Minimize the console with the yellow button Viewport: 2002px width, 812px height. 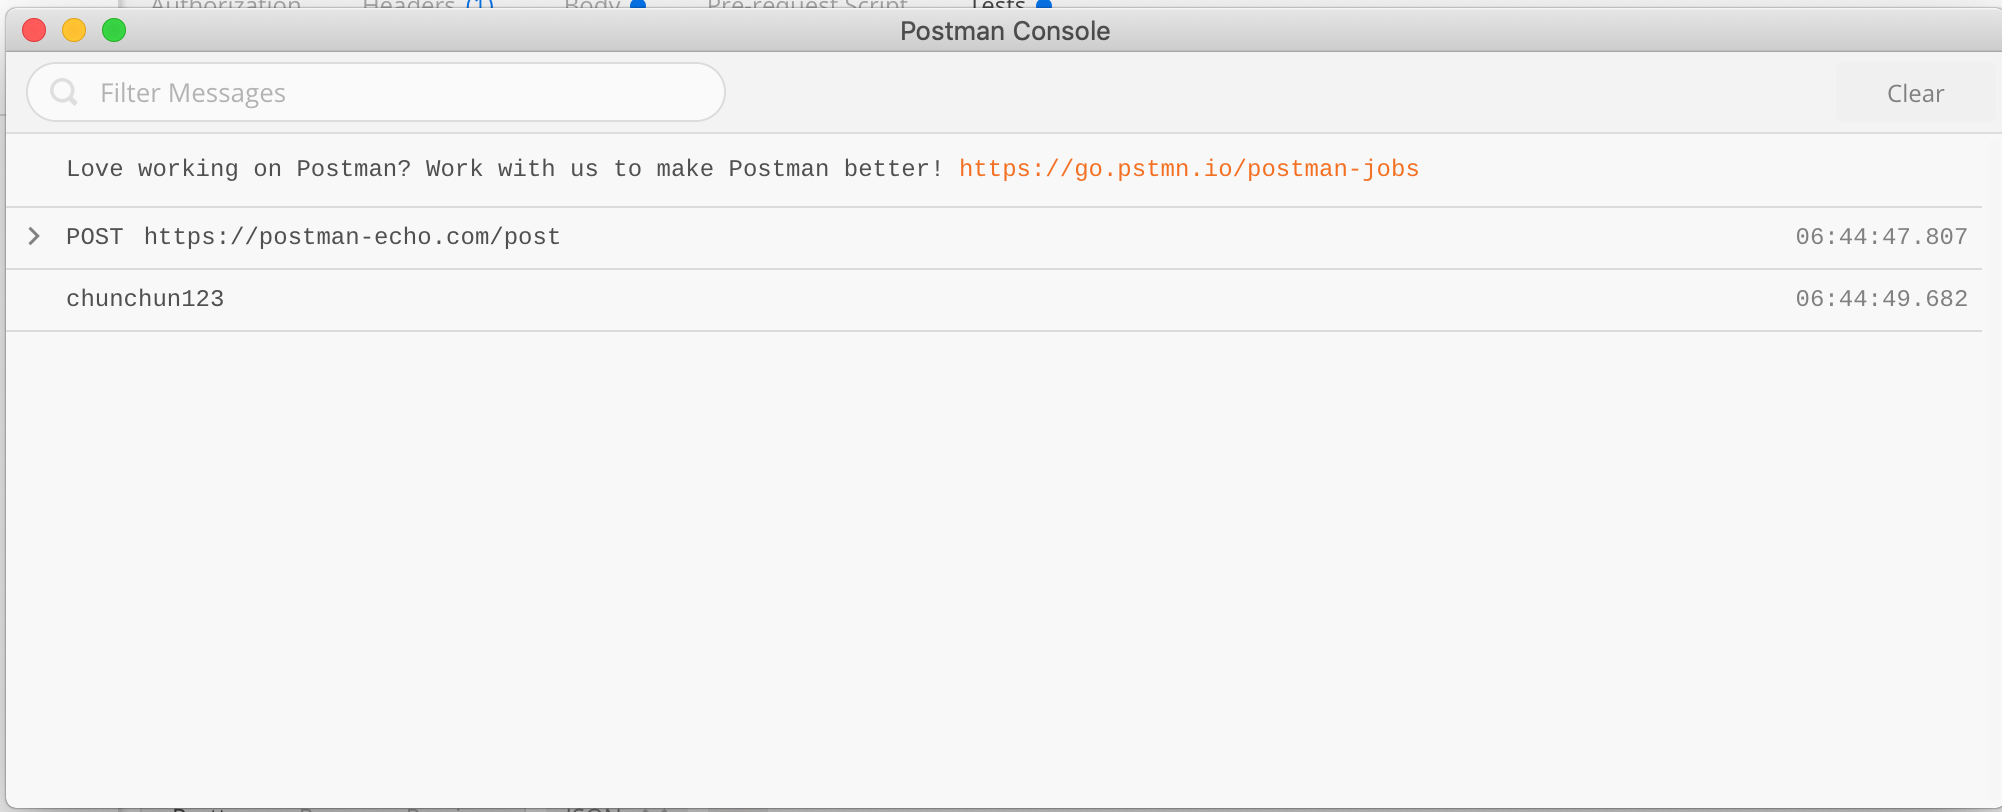[74, 30]
